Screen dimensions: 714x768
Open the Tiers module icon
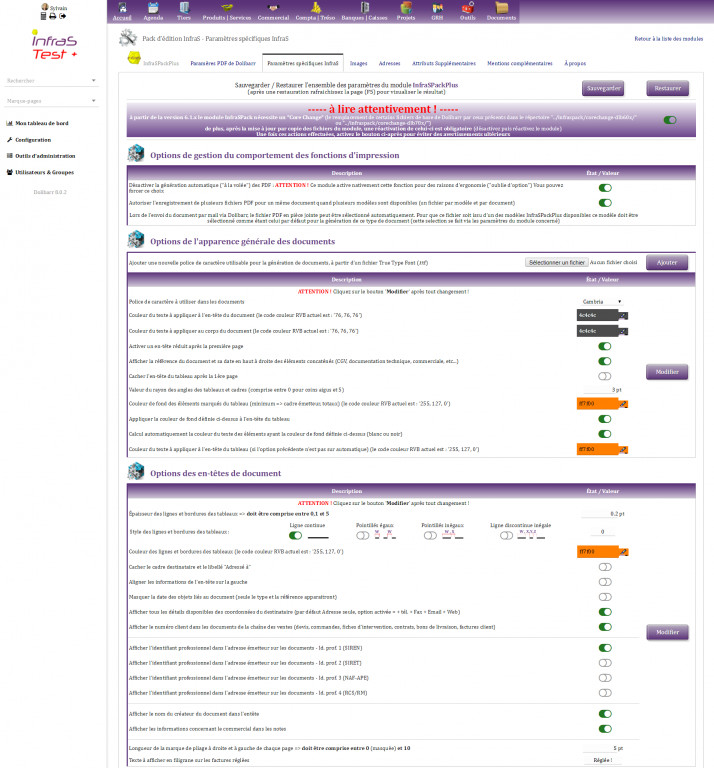[184, 8]
